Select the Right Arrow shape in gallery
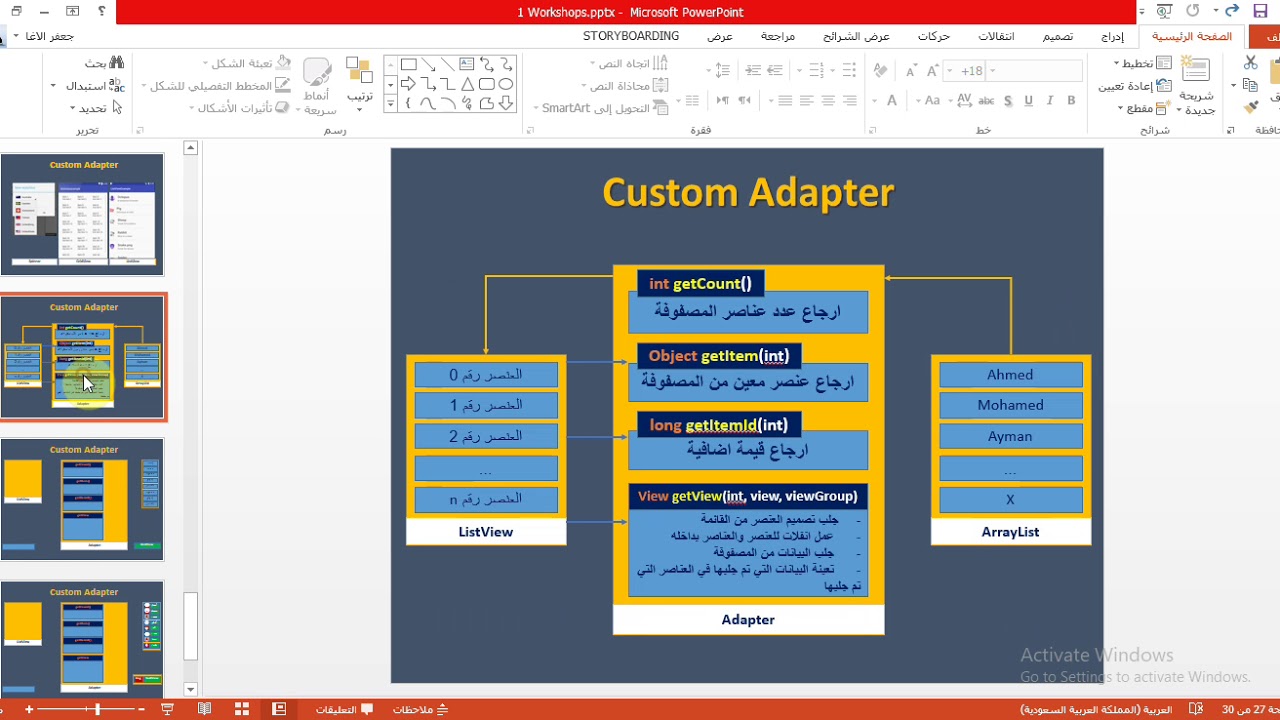The width and height of the screenshot is (1280, 720). tap(408, 84)
